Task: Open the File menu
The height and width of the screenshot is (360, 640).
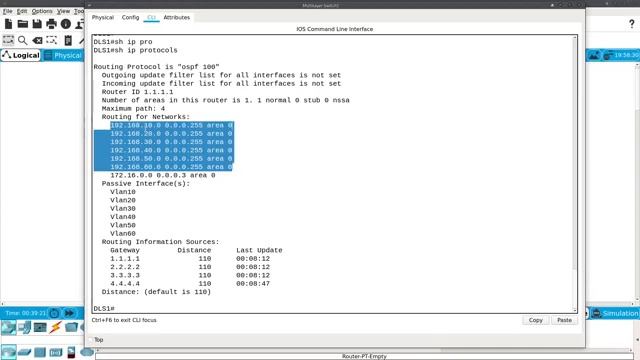Action: pos(7,11)
